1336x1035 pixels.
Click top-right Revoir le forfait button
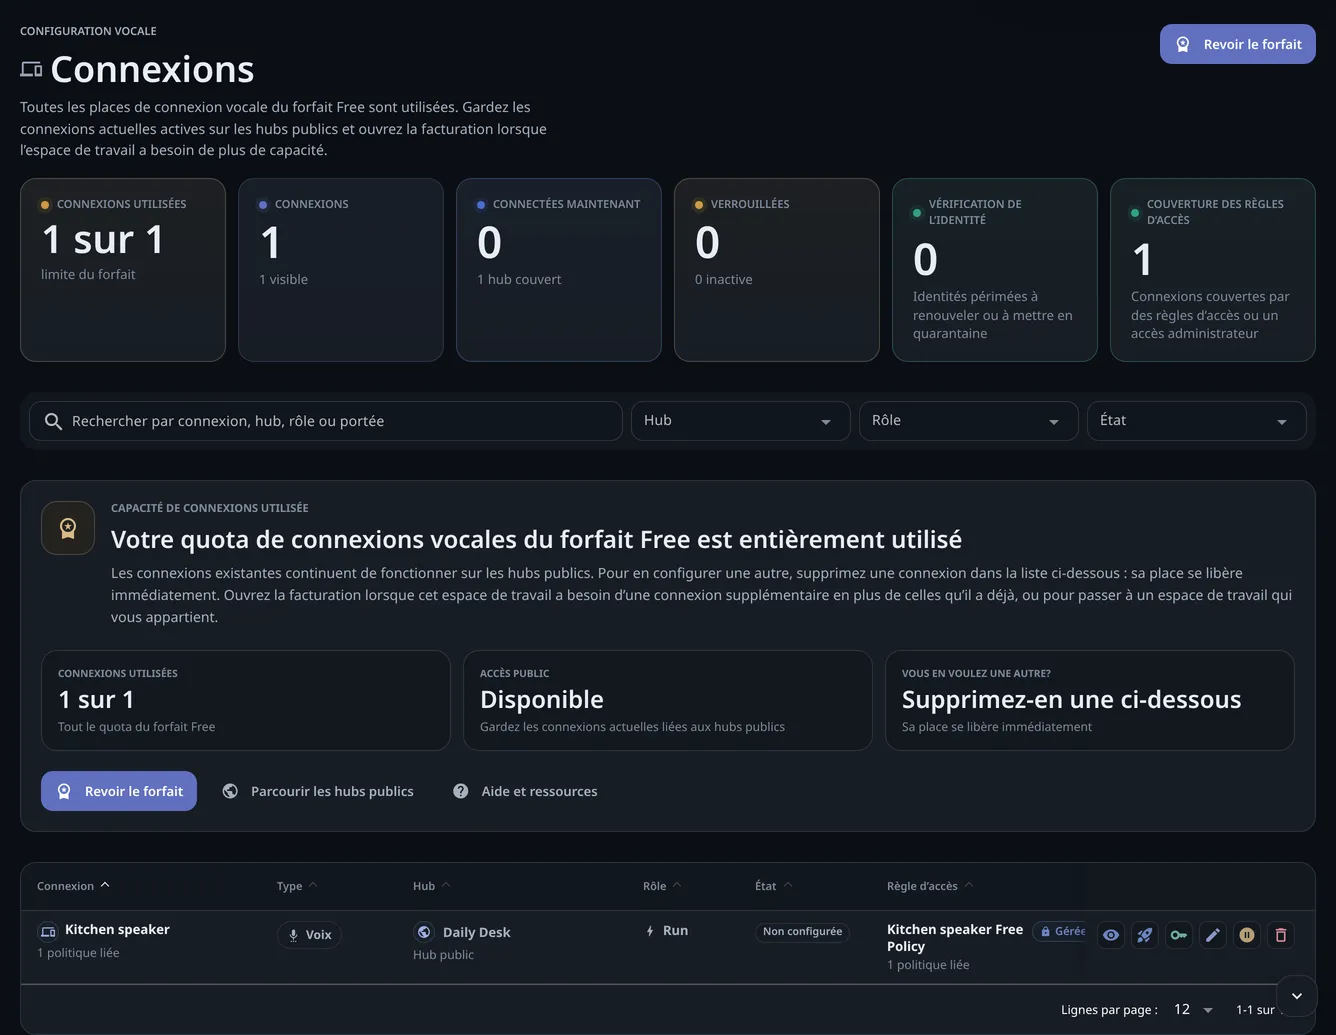pos(1238,44)
